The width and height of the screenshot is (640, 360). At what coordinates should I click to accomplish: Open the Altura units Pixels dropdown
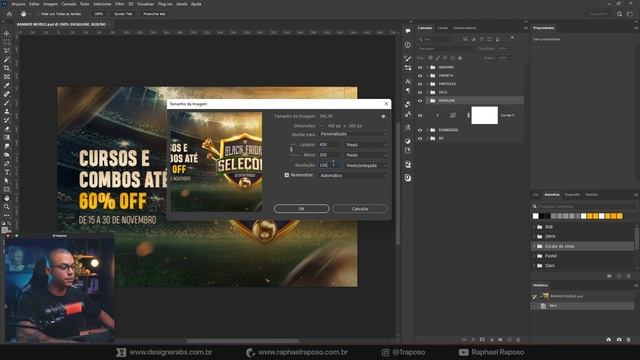[x=366, y=155]
